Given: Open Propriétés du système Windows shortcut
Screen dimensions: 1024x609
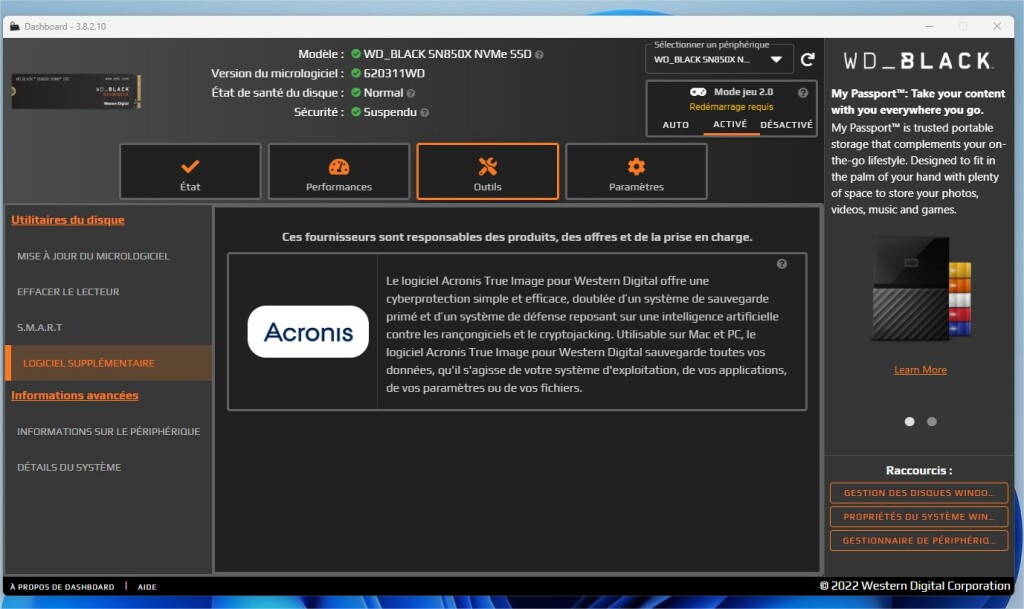Looking at the screenshot, I should tap(919, 516).
